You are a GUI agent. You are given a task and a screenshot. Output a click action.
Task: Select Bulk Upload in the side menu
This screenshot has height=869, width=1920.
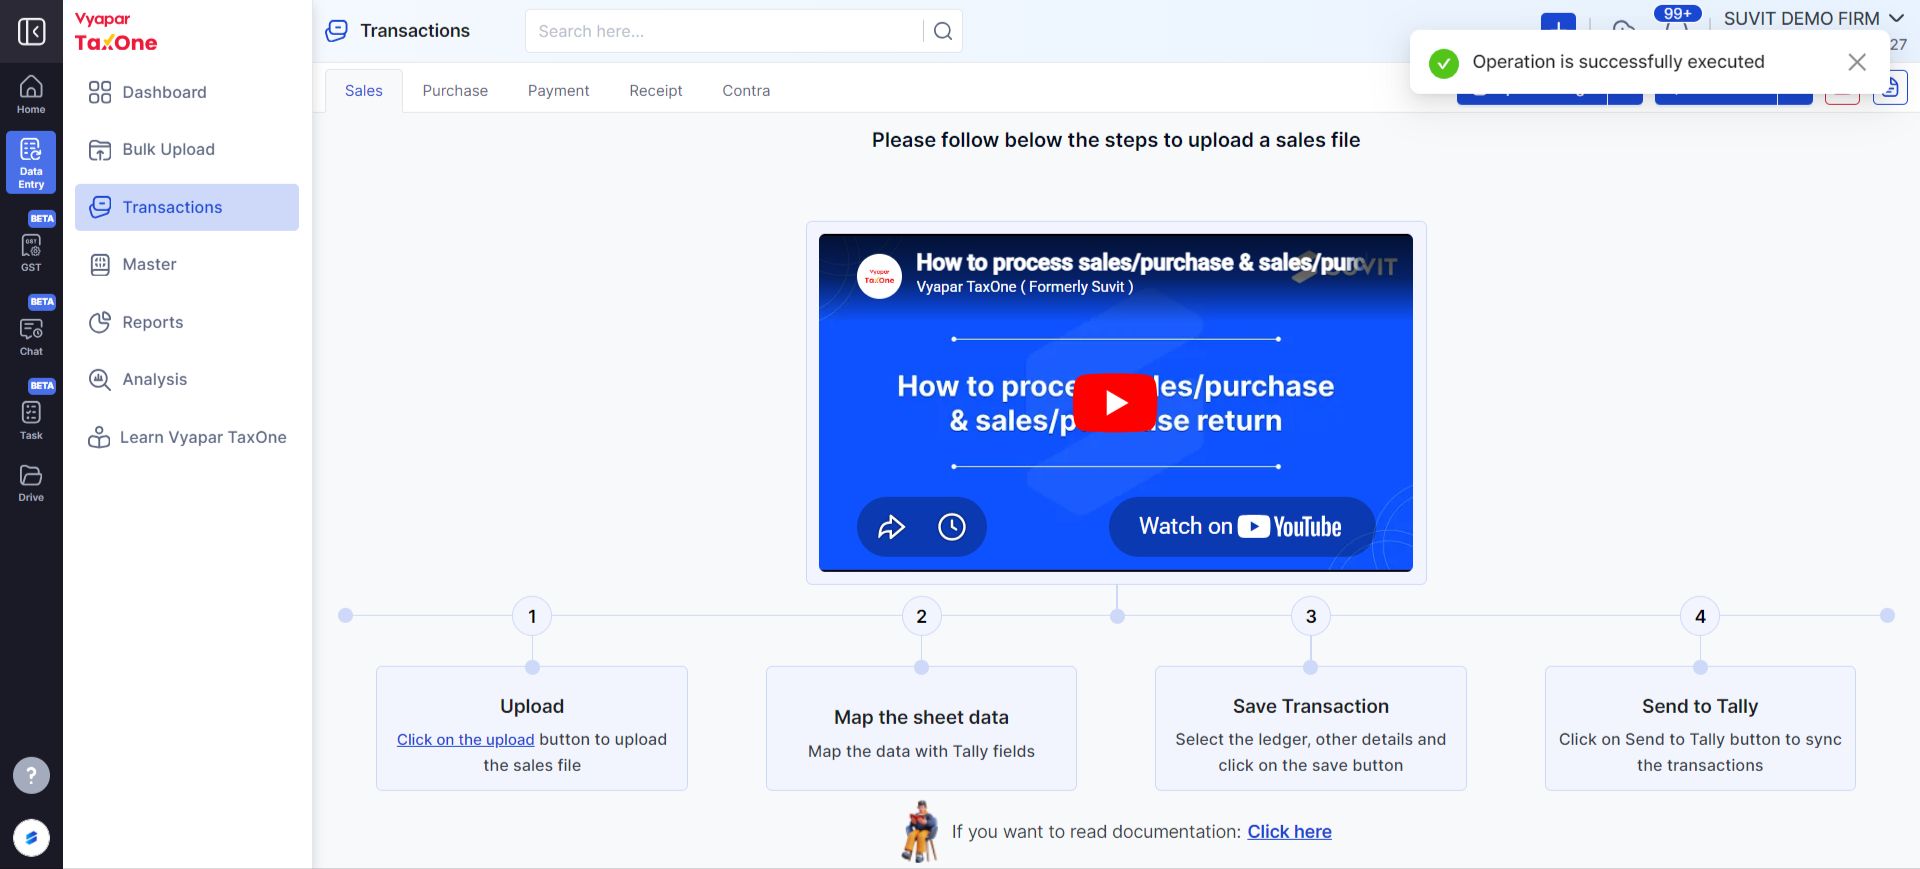(x=187, y=150)
